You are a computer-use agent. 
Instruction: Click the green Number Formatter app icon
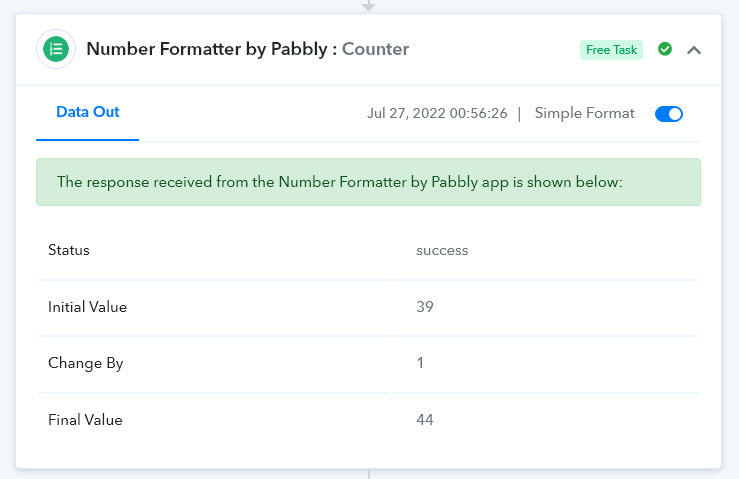[56, 49]
